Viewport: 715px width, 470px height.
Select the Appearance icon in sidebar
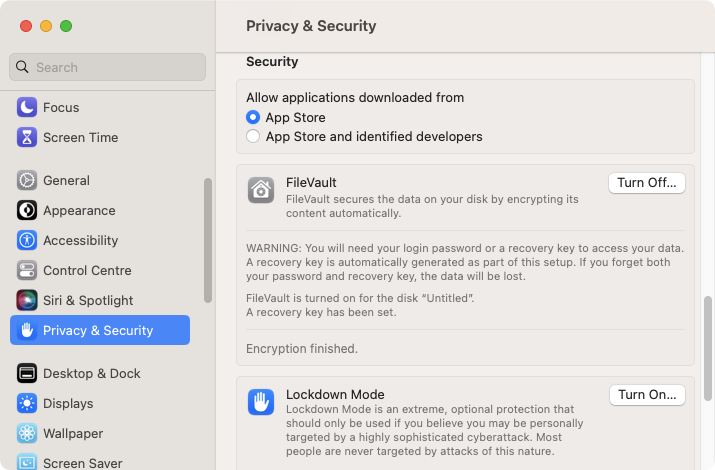point(27,211)
